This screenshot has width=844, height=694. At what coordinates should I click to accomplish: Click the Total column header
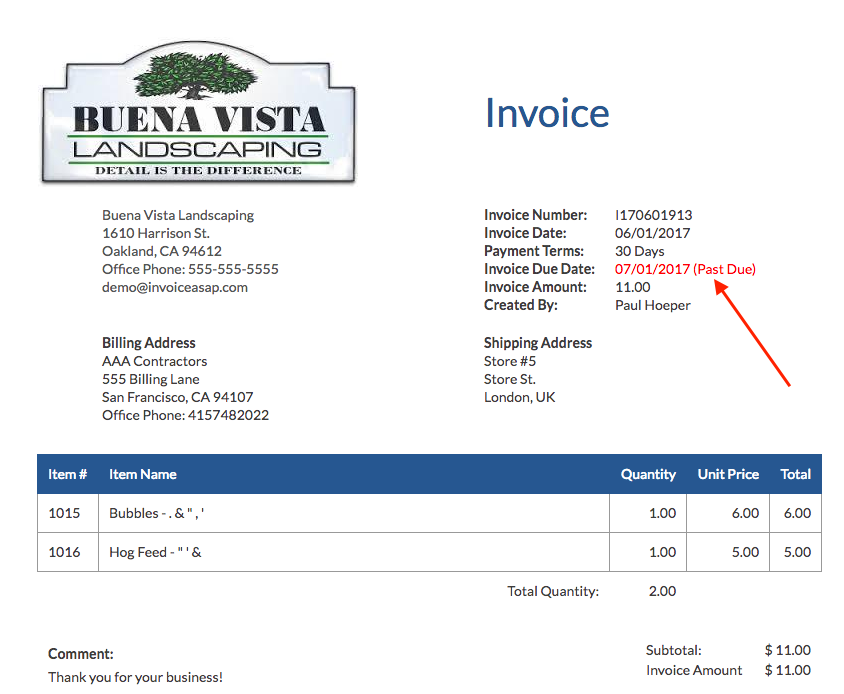[x=795, y=474]
